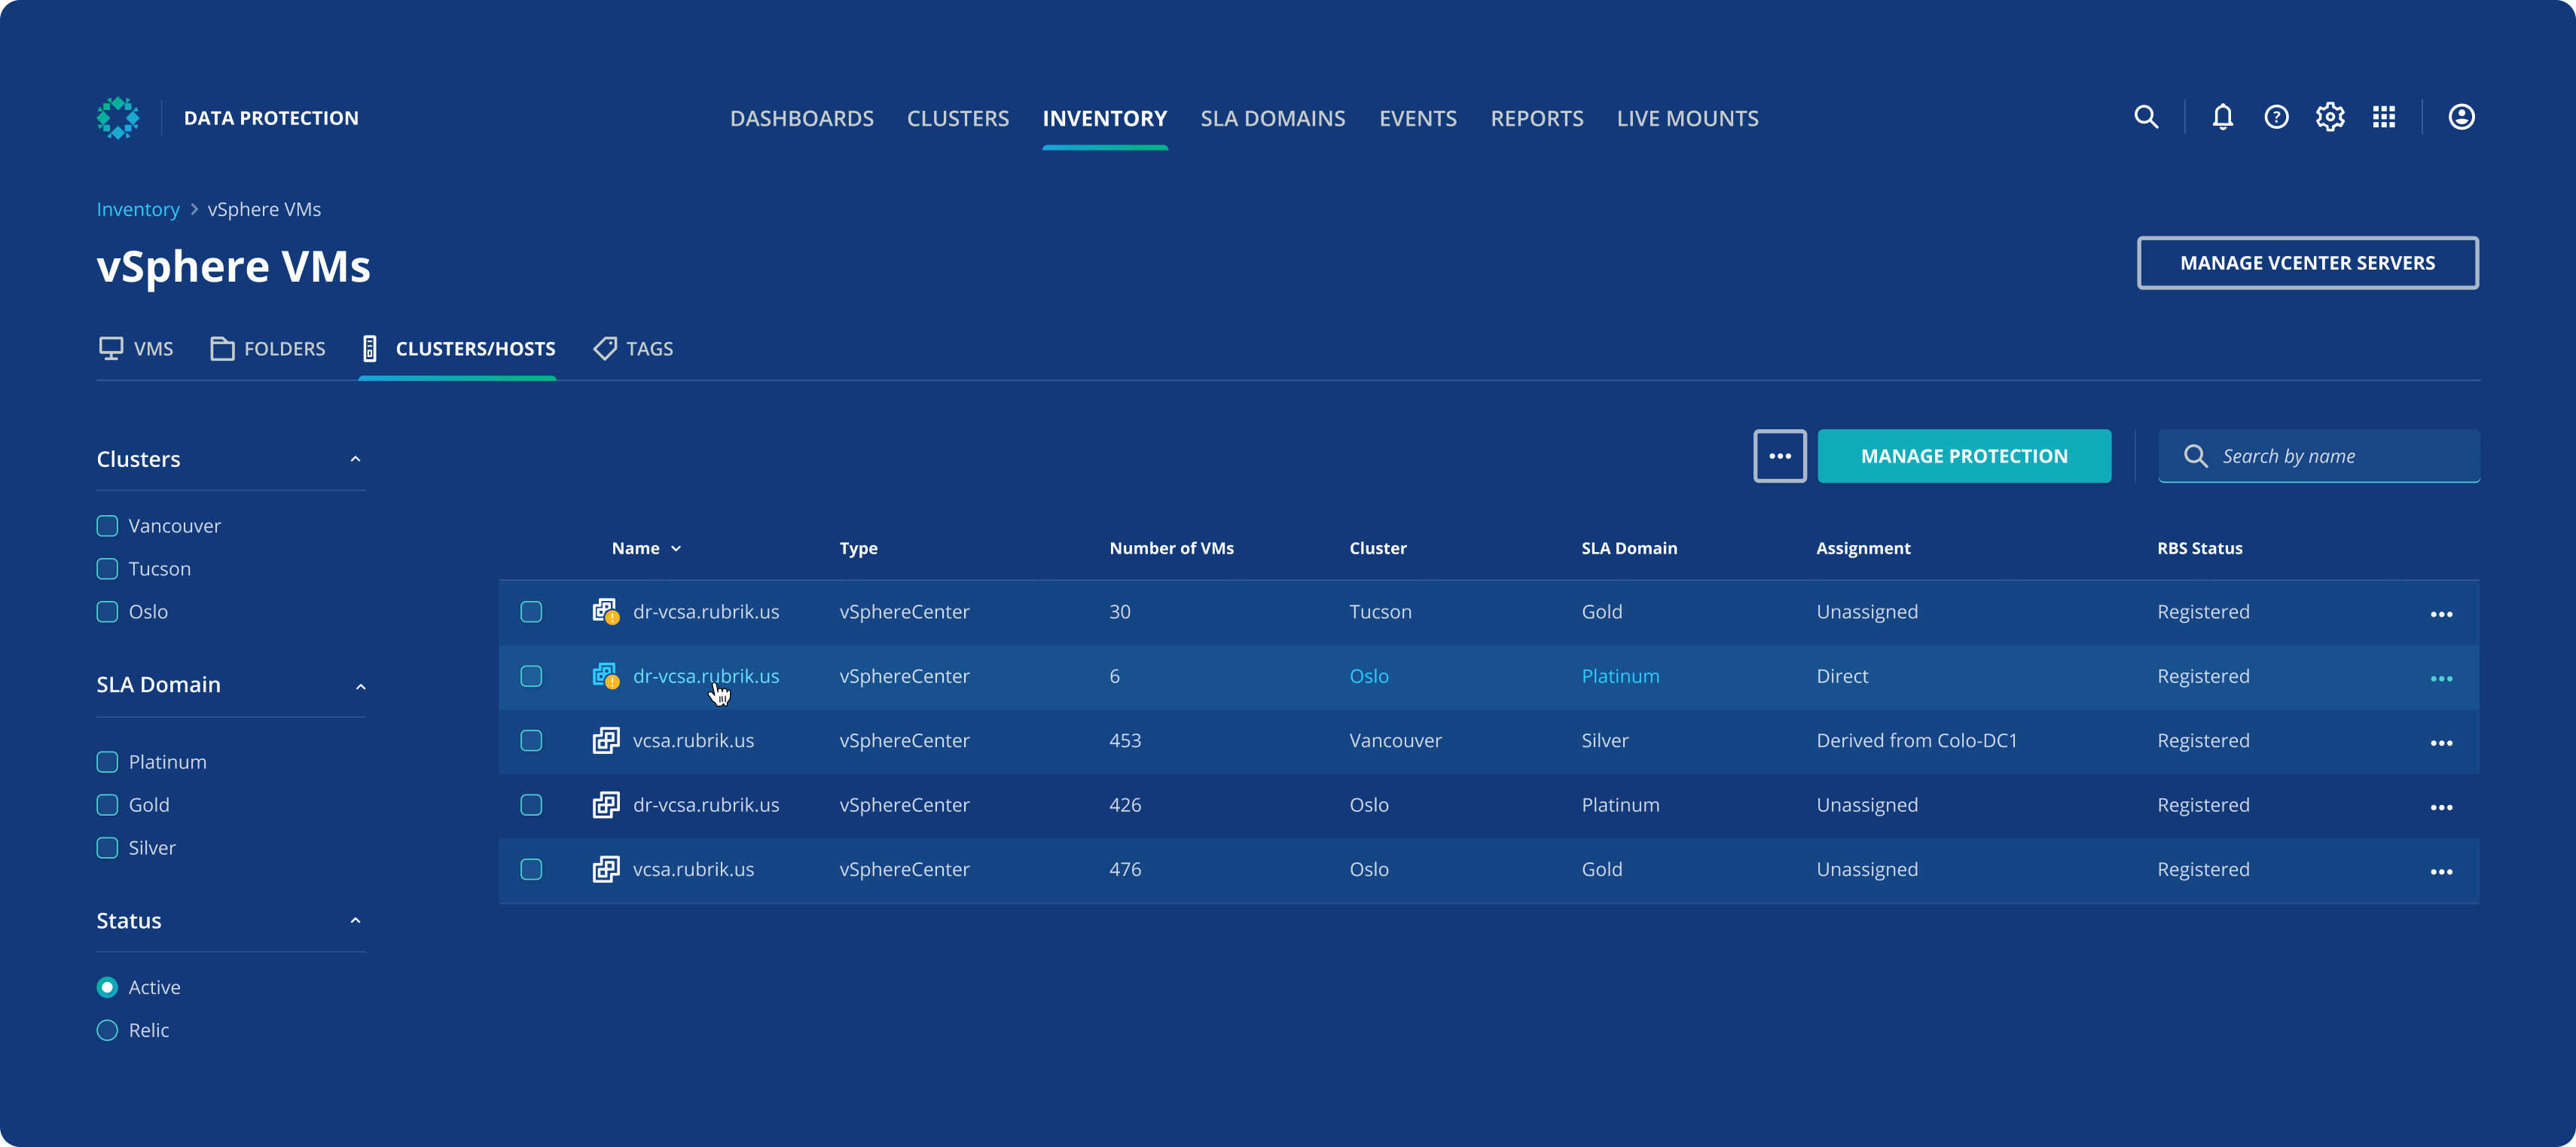Click vCenter warning icon in 6 VMs row

[605, 676]
